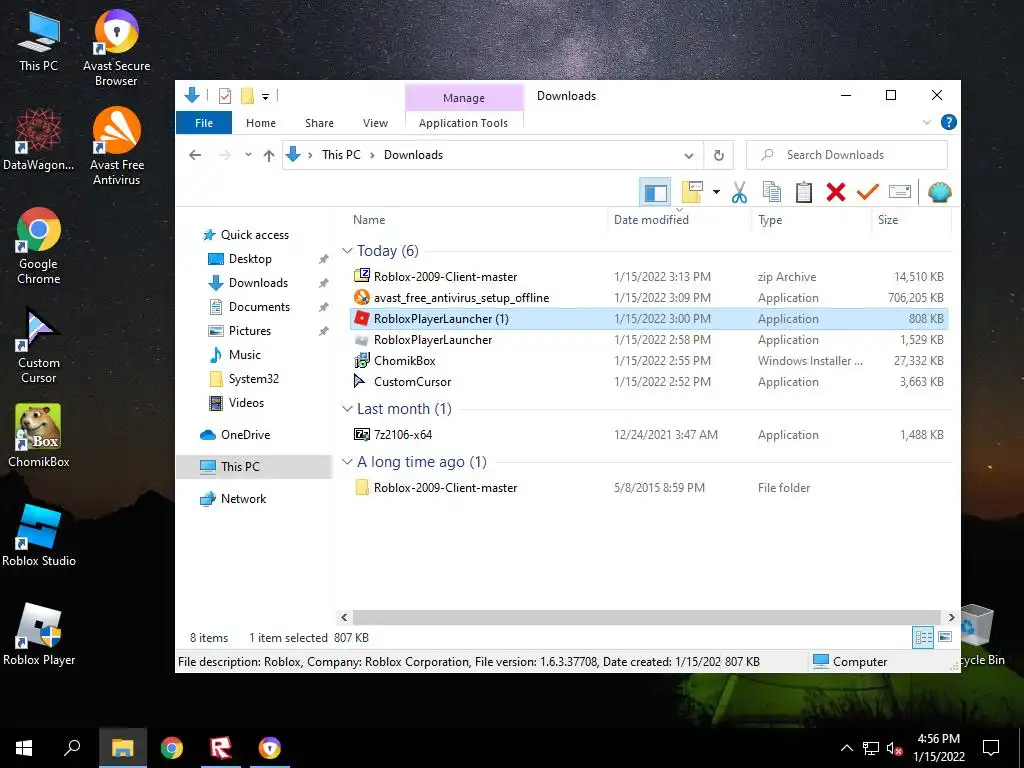Open Avast Secure Browser desktop shortcut
The image size is (1024, 768).
(116, 48)
